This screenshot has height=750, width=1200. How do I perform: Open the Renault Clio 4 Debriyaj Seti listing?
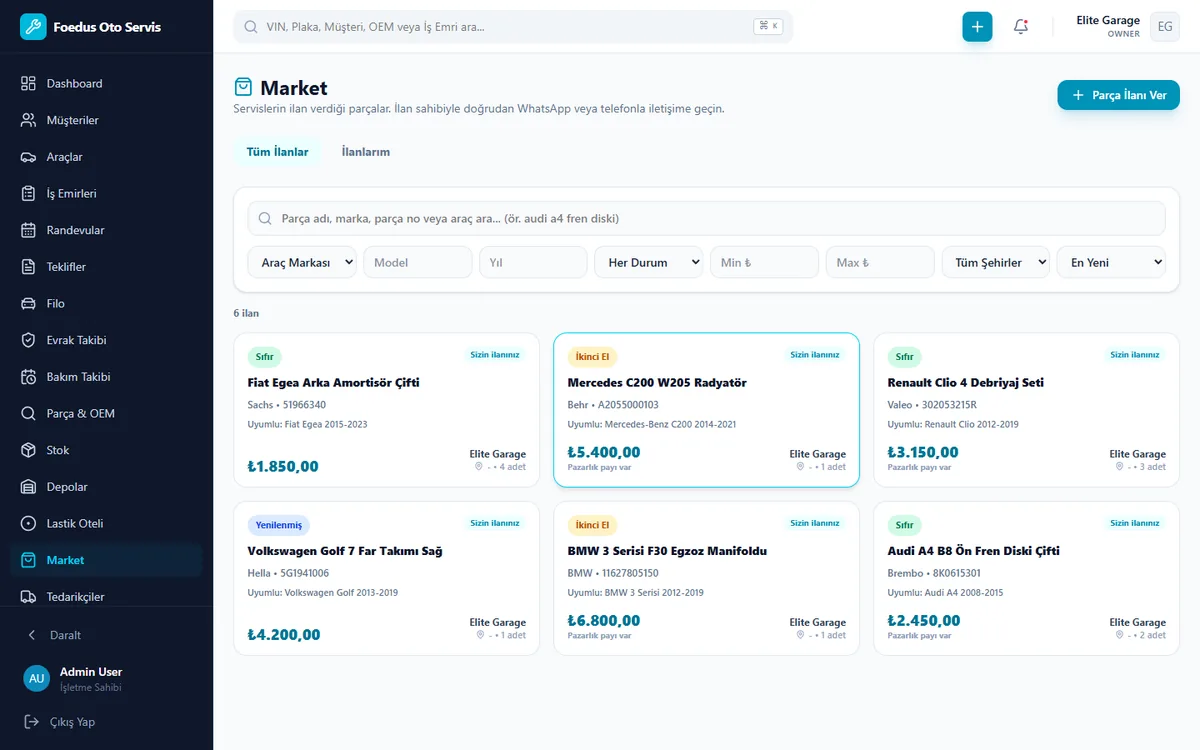[1026, 410]
